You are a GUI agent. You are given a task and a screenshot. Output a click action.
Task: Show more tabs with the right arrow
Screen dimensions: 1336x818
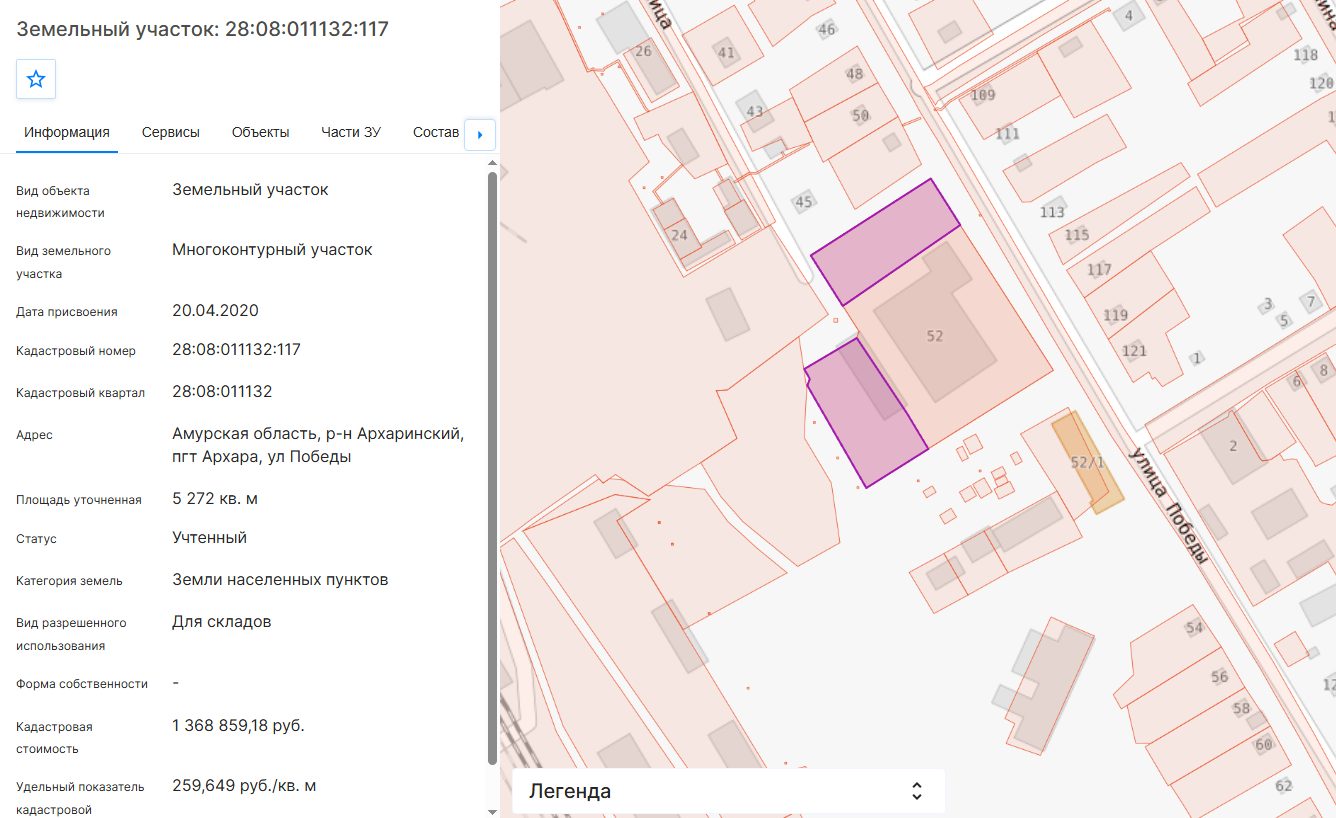point(480,134)
